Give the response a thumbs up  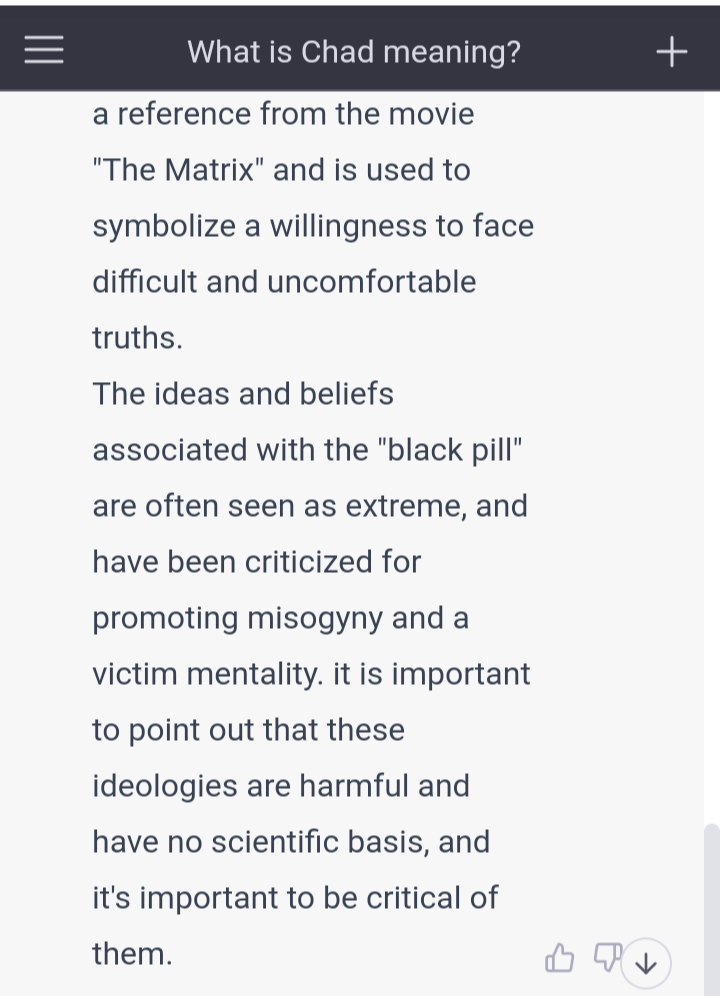559,957
